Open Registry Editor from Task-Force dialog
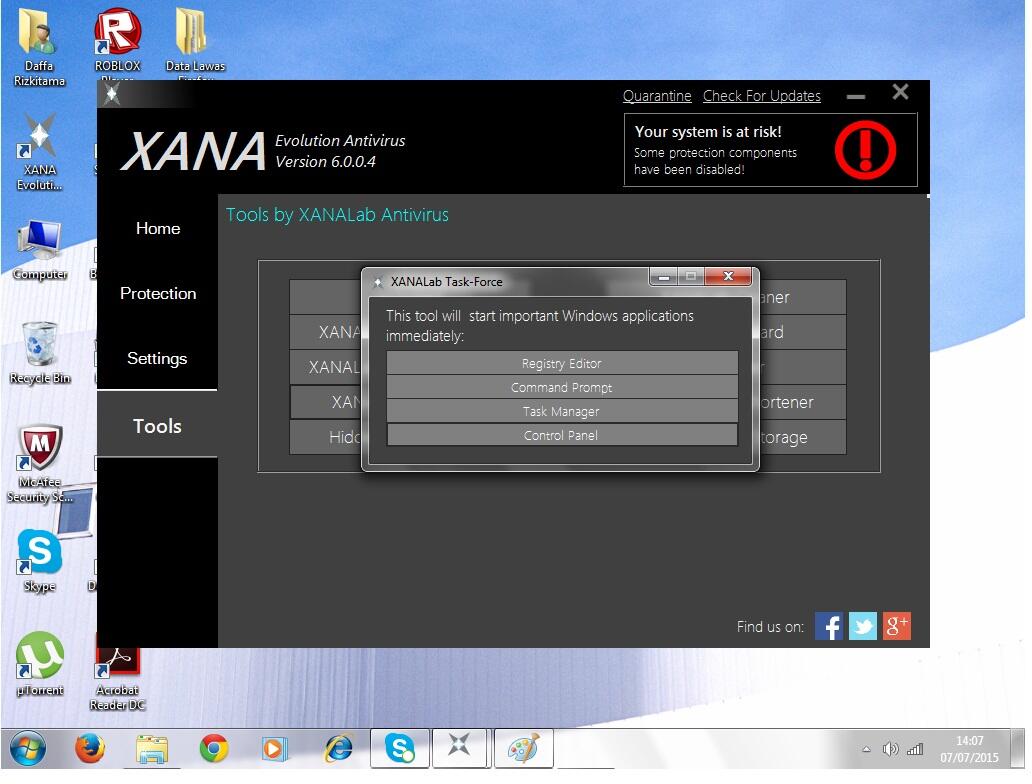1032x784 pixels. click(561, 363)
